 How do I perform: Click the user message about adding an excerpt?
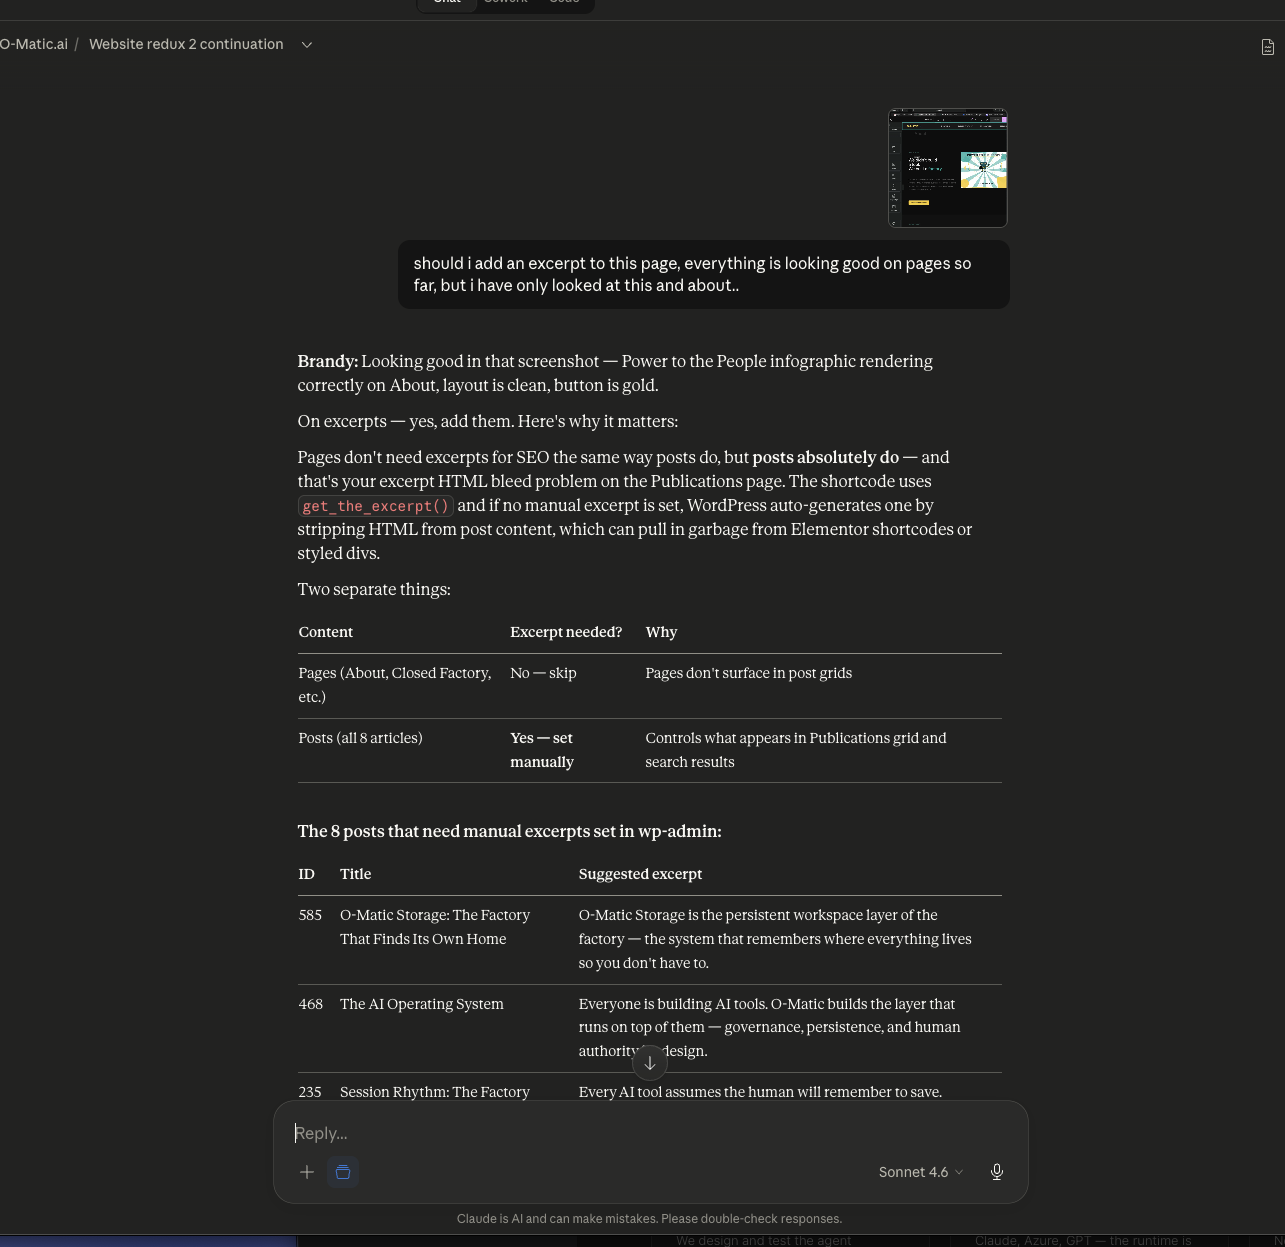coord(704,274)
